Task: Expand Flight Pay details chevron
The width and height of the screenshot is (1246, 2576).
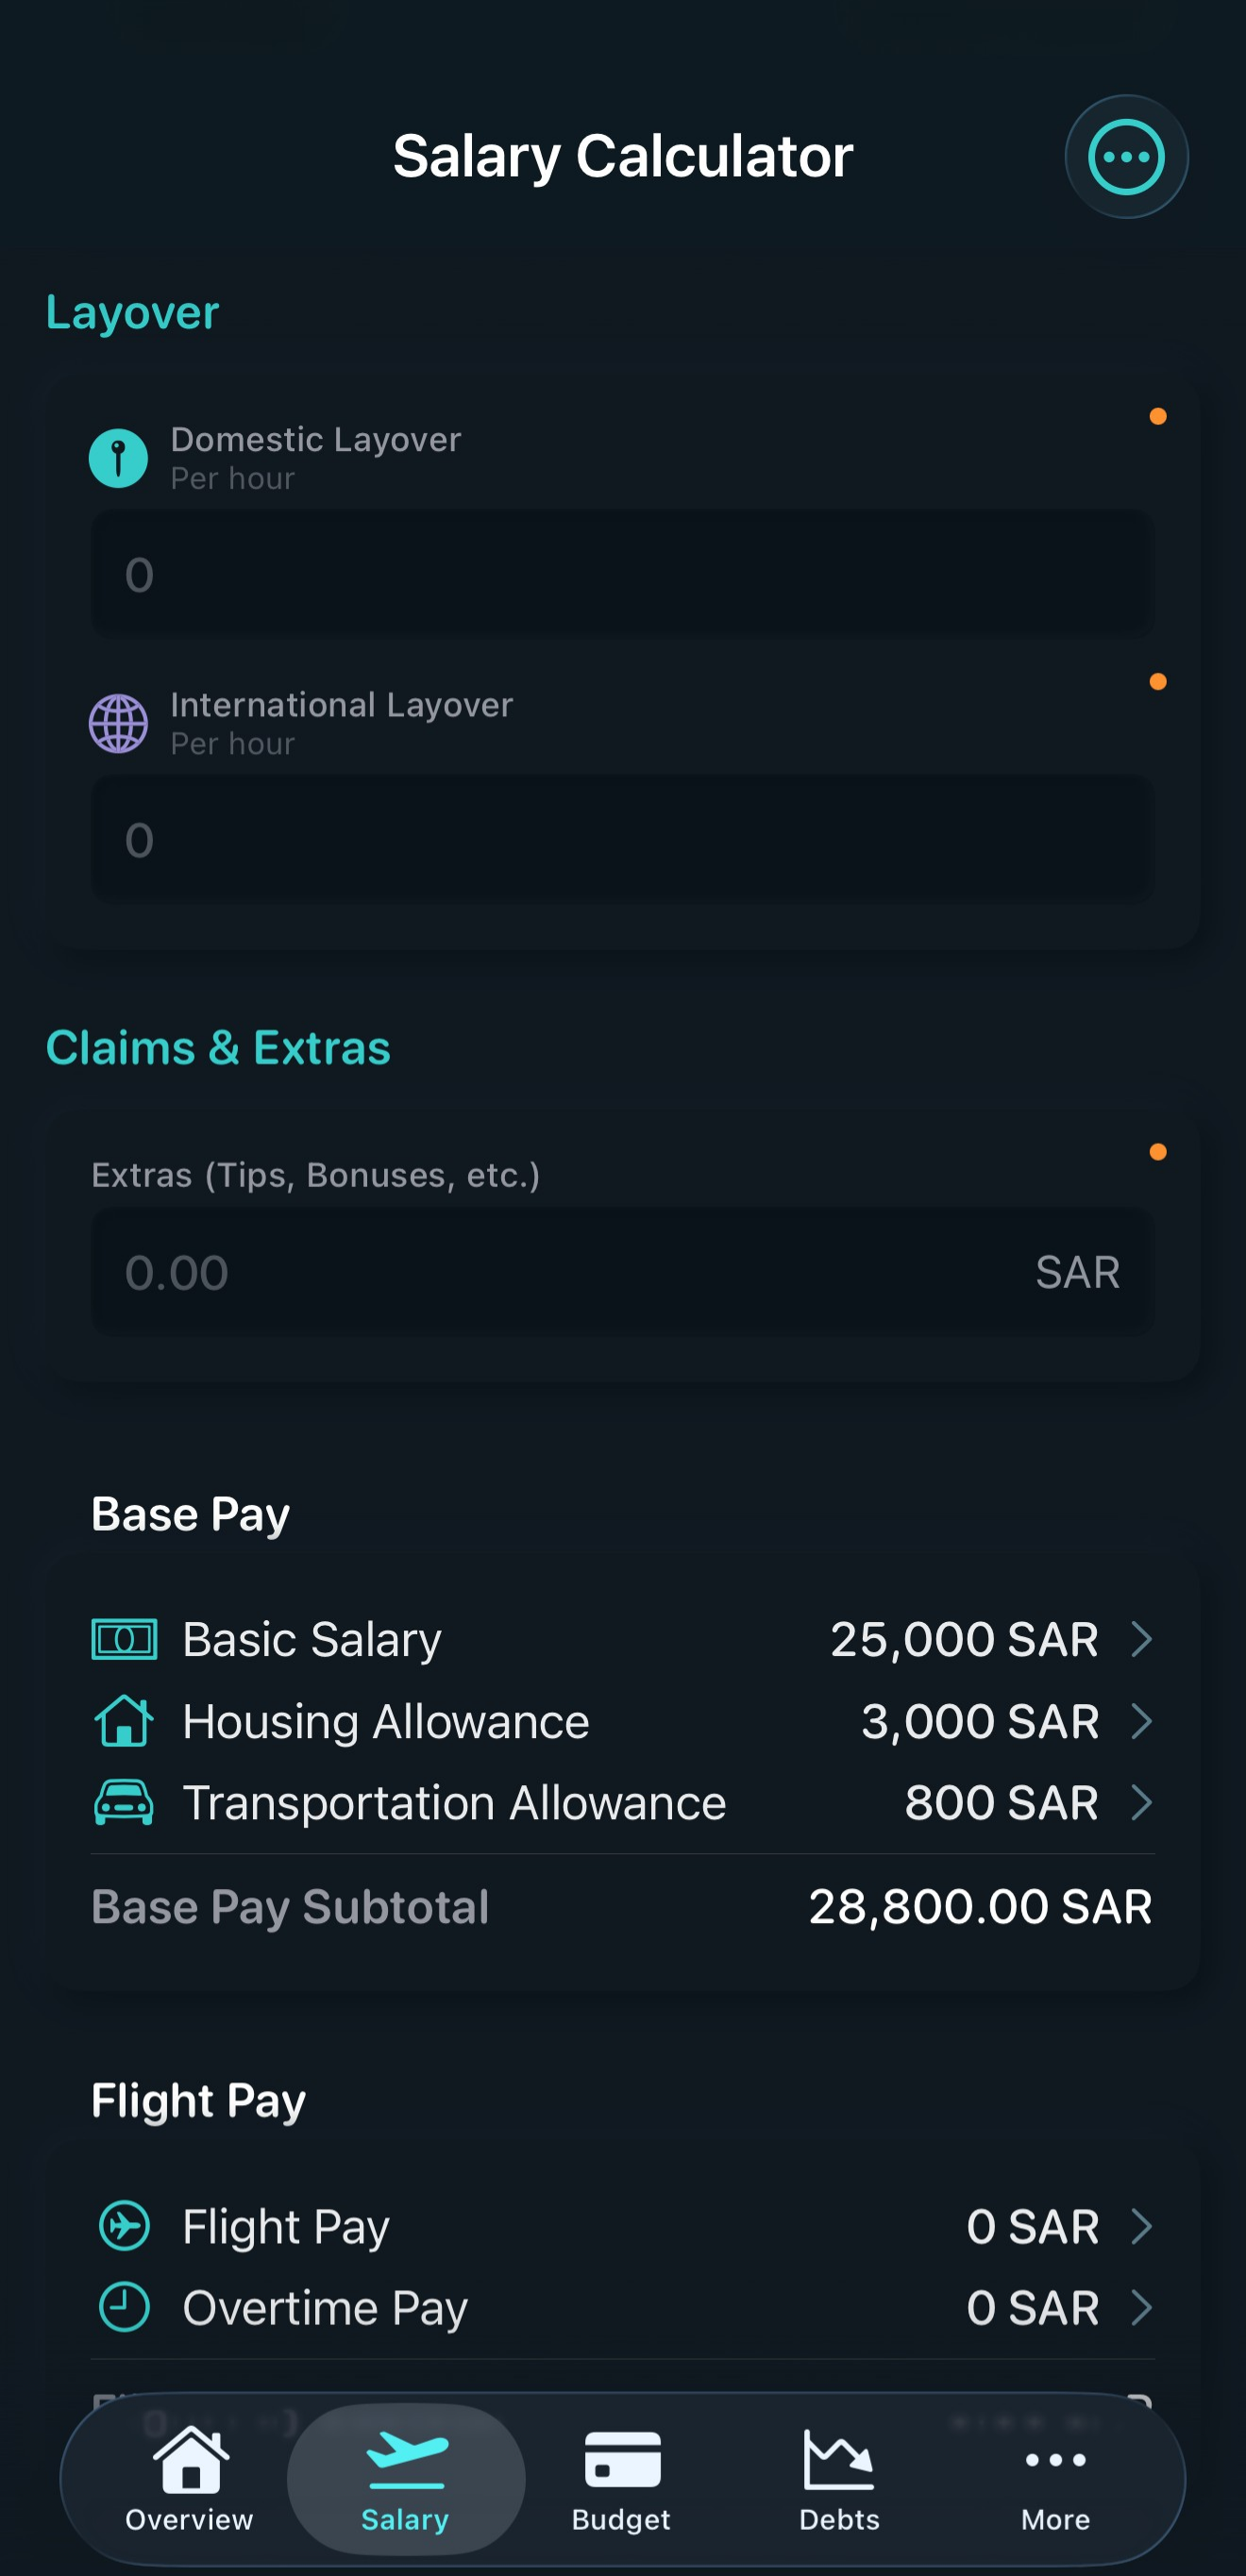Action: (1140, 2226)
